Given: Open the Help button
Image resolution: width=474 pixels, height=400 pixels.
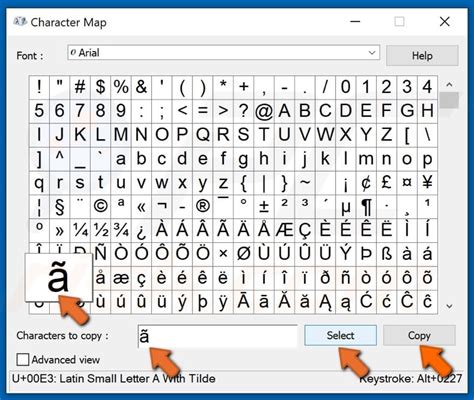Looking at the screenshot, I should (422, 56).
